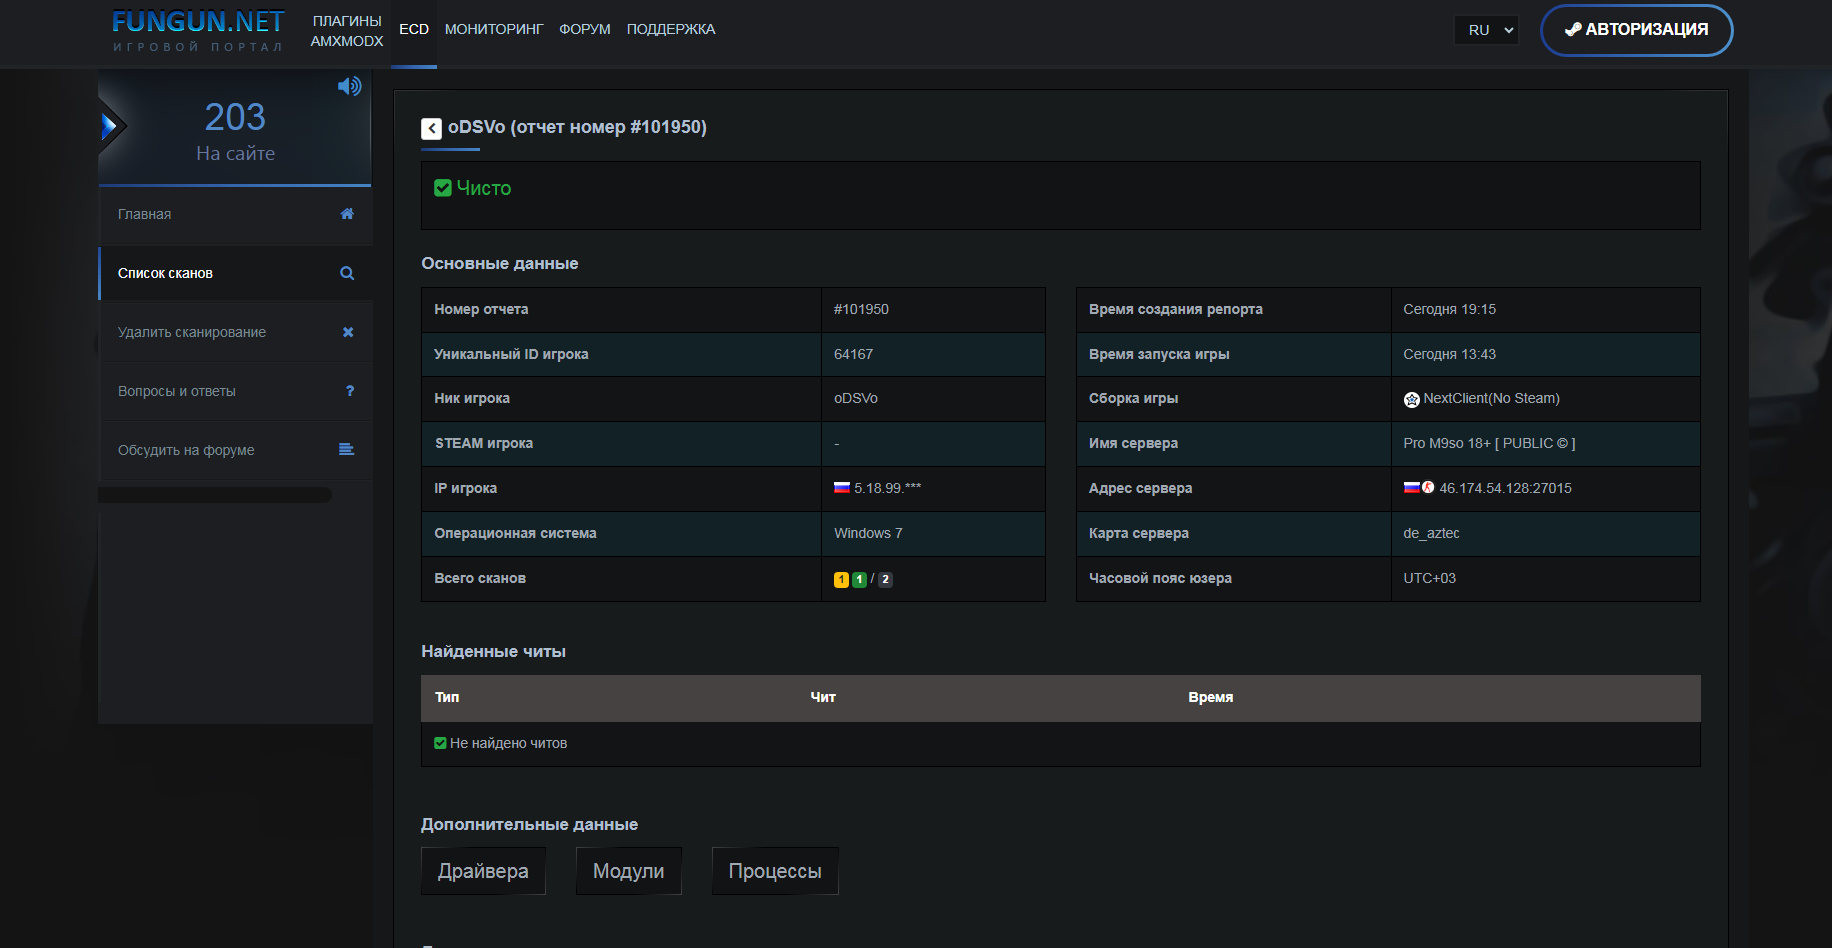Expand the Модули section

pyautogui.click(x=628, y=871)
